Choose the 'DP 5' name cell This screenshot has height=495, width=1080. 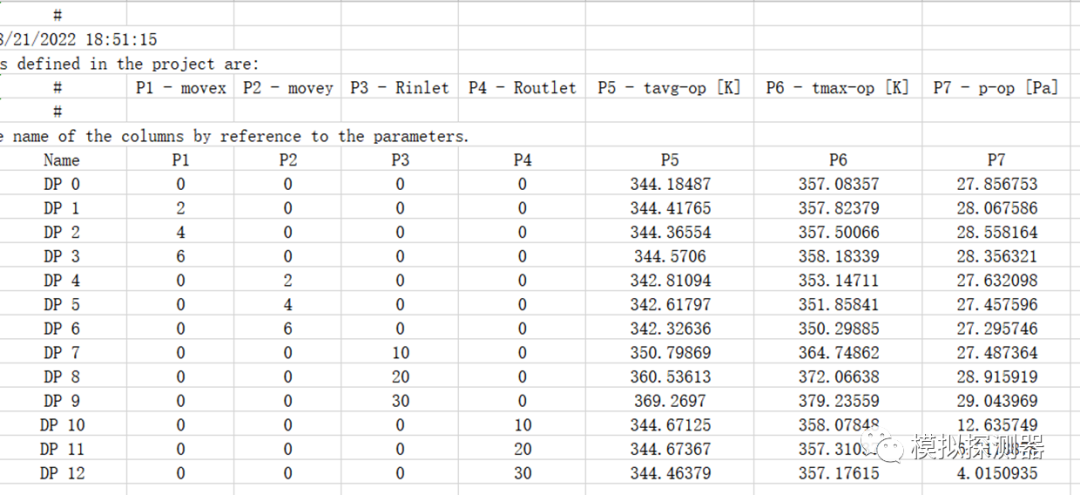pyautogui.click(x=62, y=304)
